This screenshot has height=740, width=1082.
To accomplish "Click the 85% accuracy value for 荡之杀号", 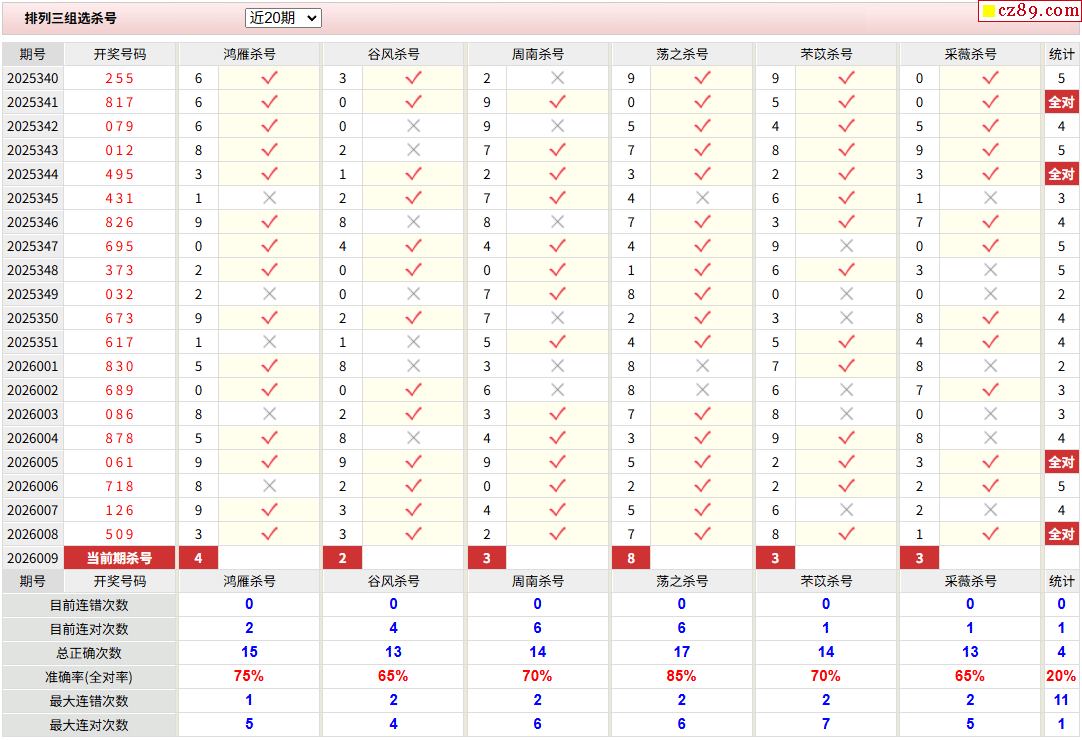I will [682, 677].
